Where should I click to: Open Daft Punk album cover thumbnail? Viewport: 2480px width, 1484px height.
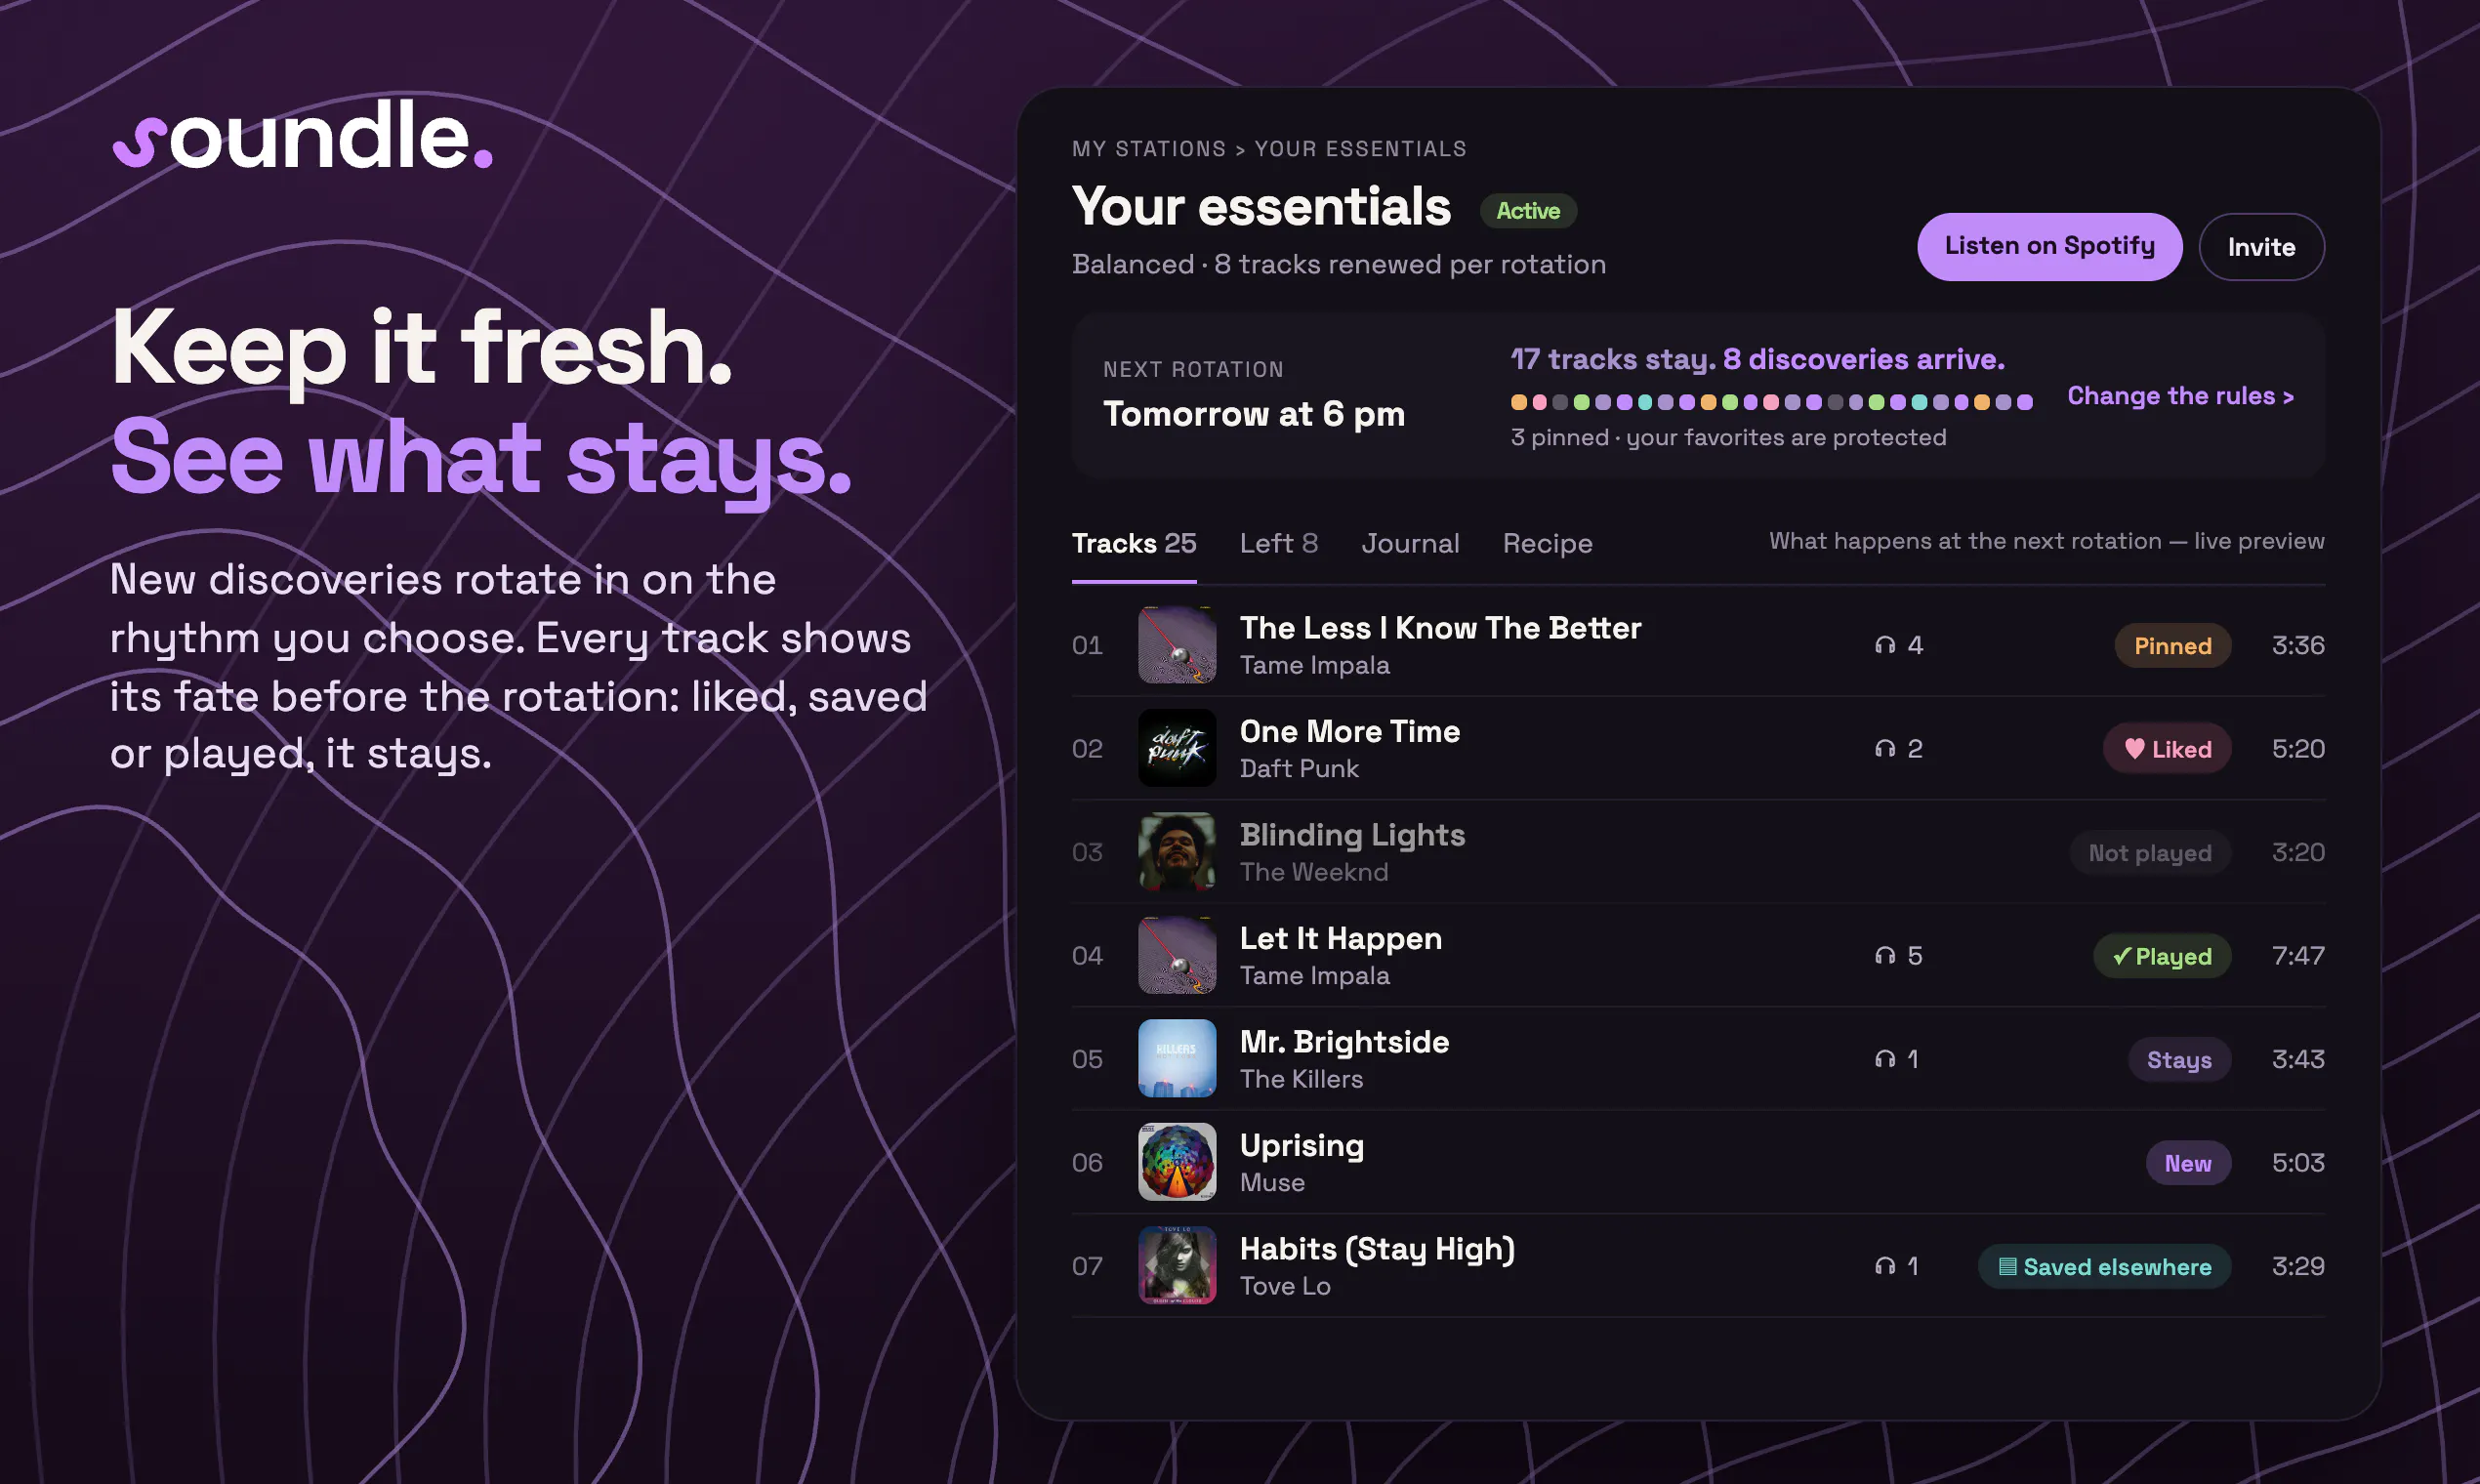click(x=1177, y=749)
